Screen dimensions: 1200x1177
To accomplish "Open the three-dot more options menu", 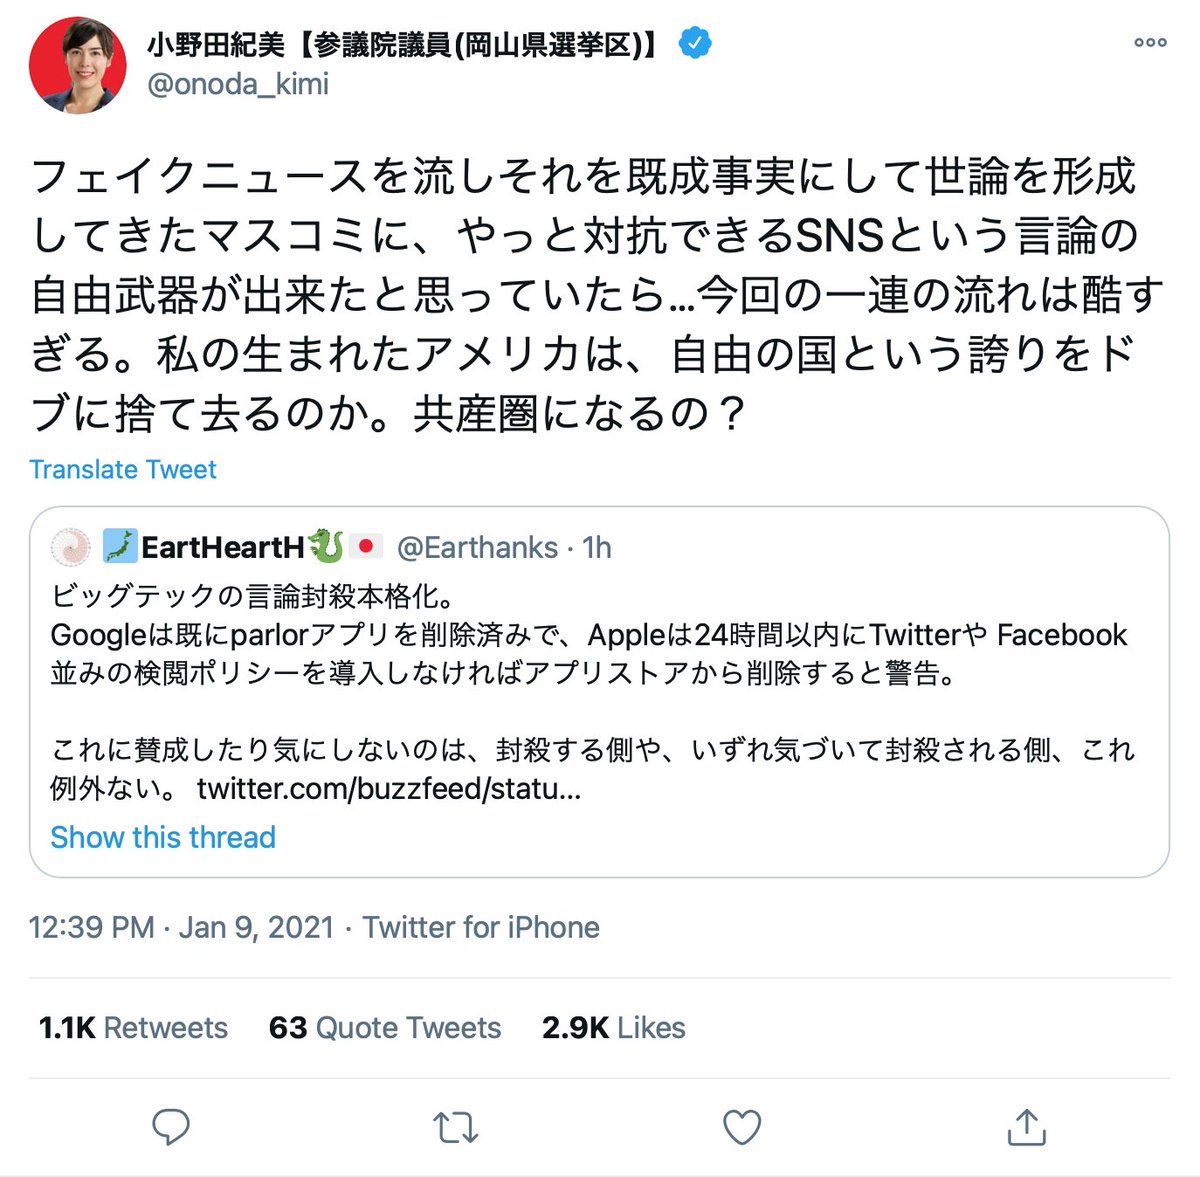I will pyautogui.click(x=1150, y=43).
